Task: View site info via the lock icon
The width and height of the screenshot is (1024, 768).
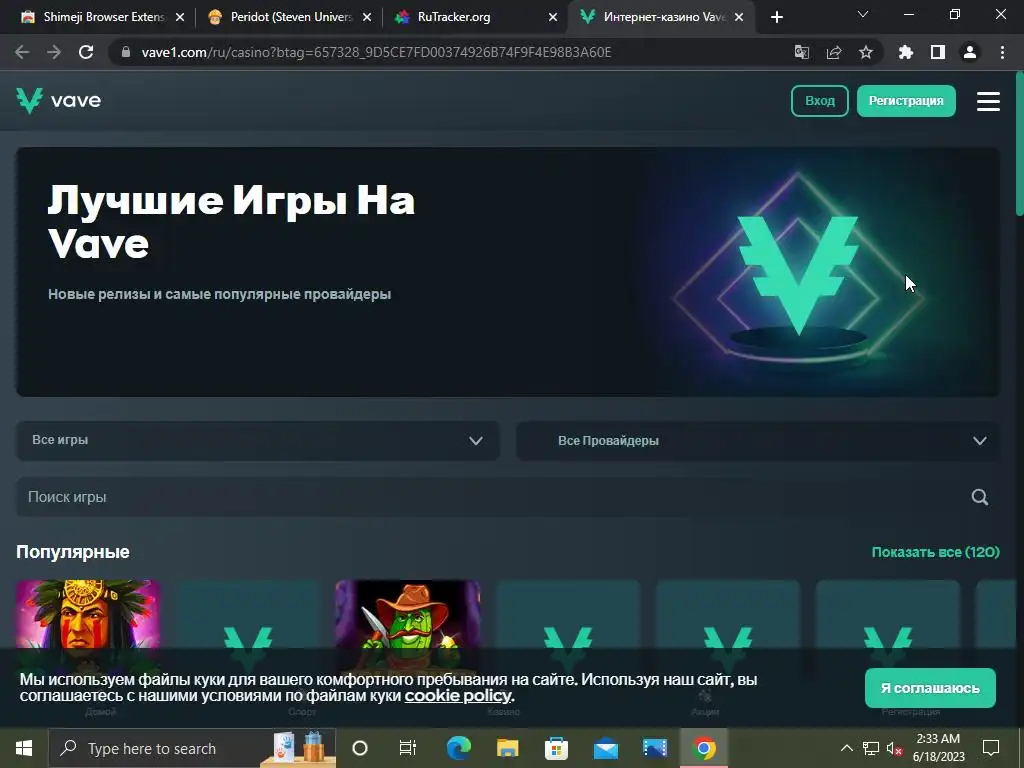Action: pos(126,52)
